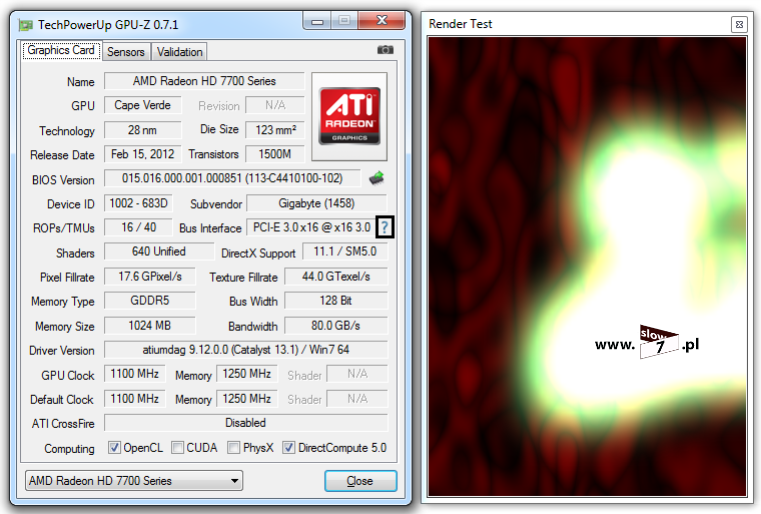Switch to the Validation tab
The width and height of the screenshot is (761, 514).
179,51
